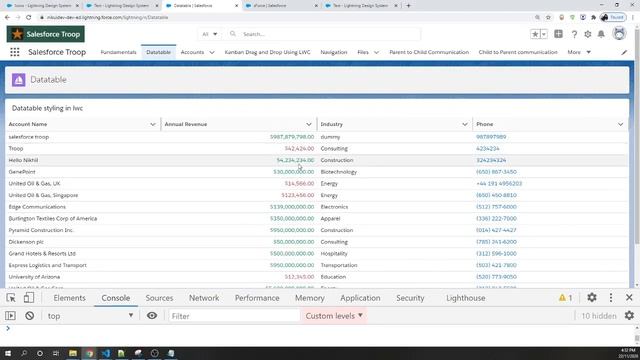Click the GenePoint phone link

(x=496, y=172)
